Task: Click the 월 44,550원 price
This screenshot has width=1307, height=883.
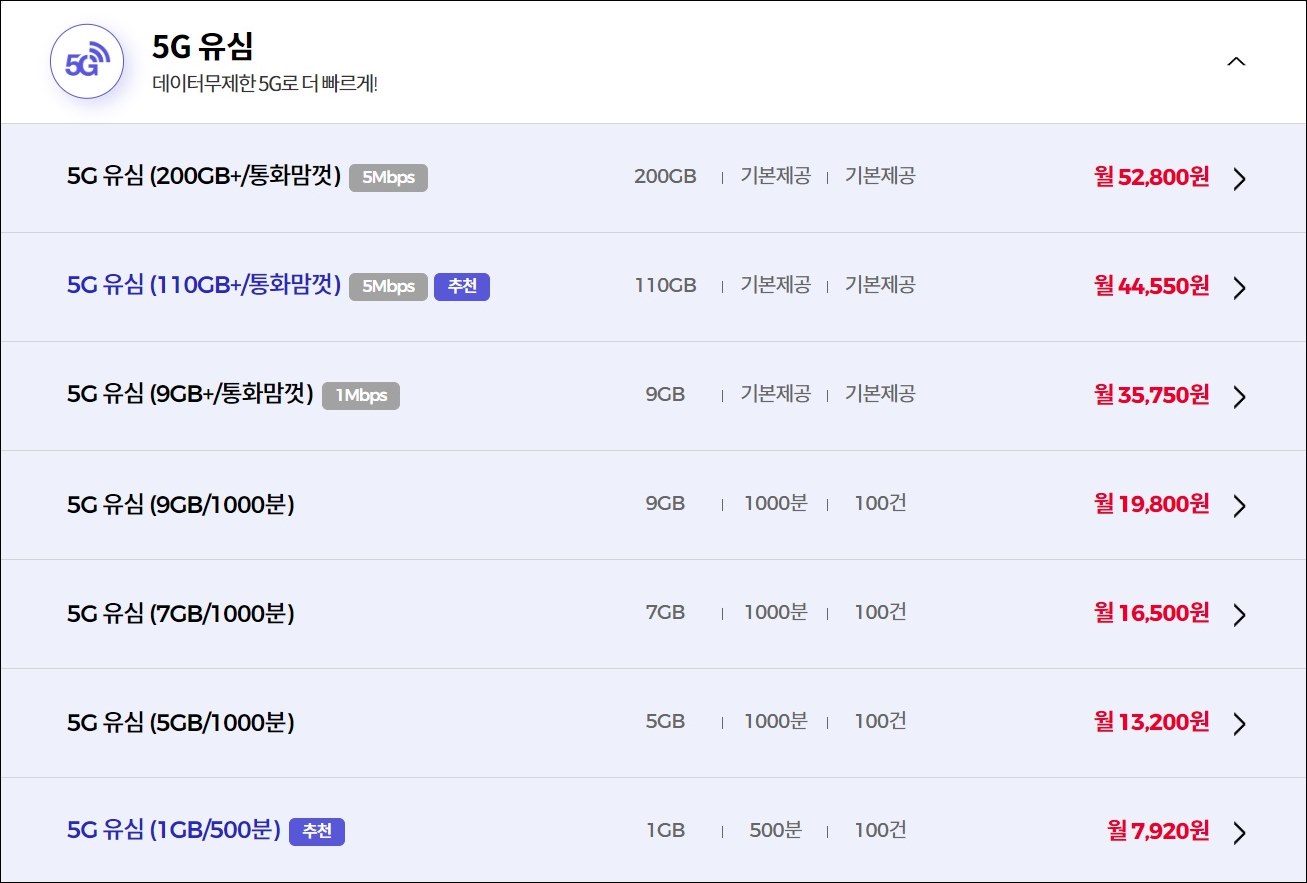Action: 1152,286
